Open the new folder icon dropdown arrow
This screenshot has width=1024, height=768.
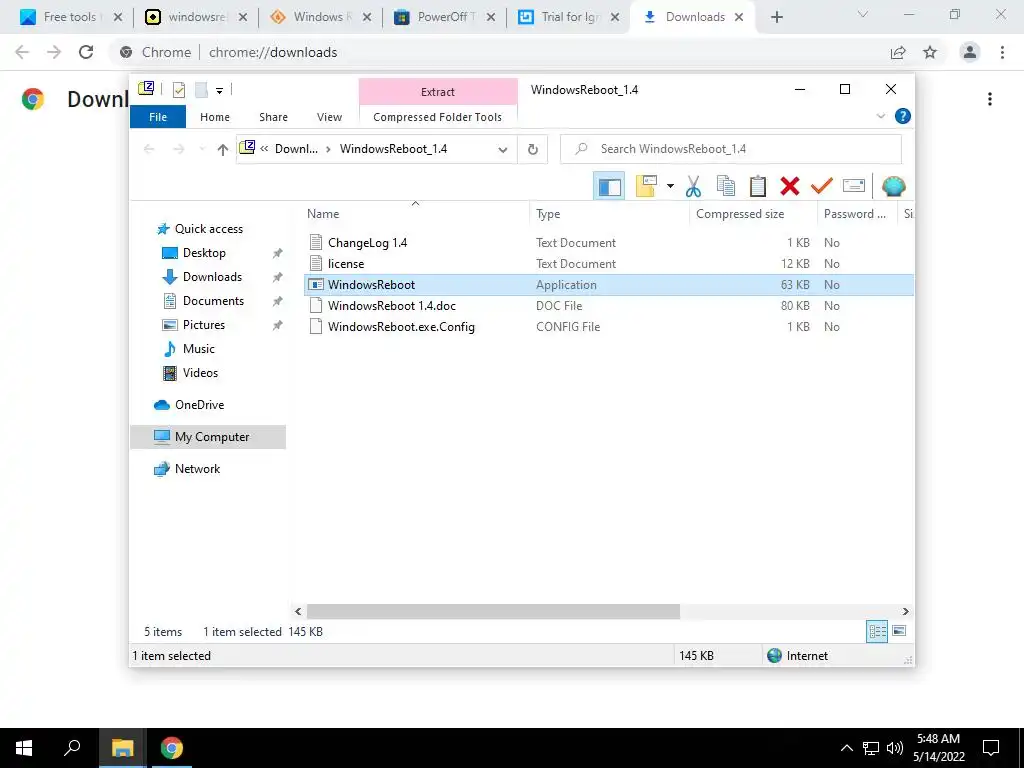670,187
